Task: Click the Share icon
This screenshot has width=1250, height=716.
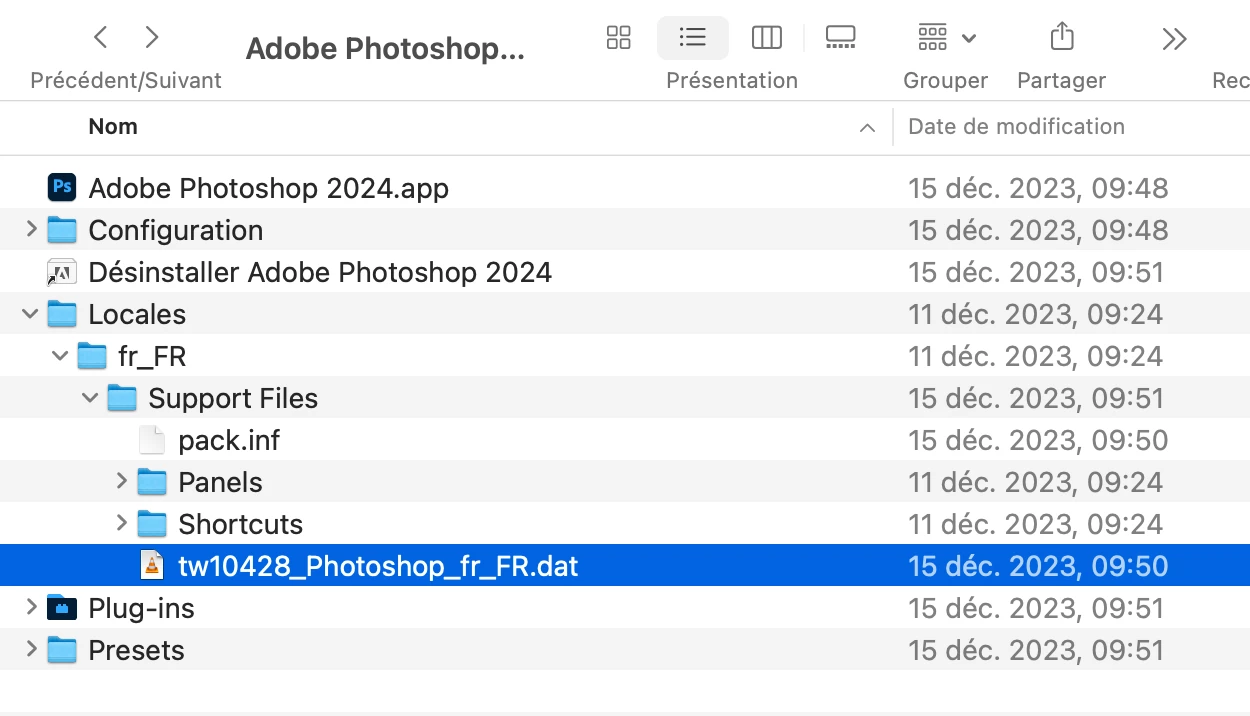Action: 1061,38
